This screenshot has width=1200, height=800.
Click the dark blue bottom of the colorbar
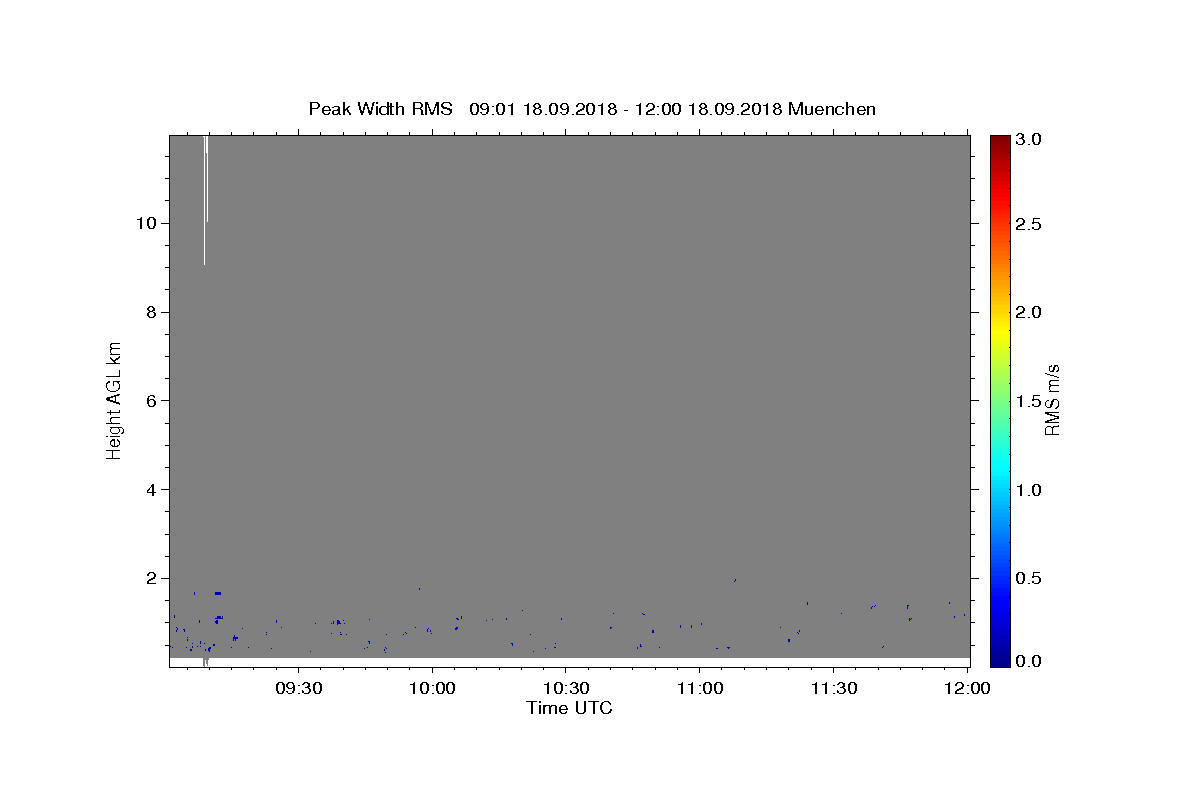coord(1000,658)
